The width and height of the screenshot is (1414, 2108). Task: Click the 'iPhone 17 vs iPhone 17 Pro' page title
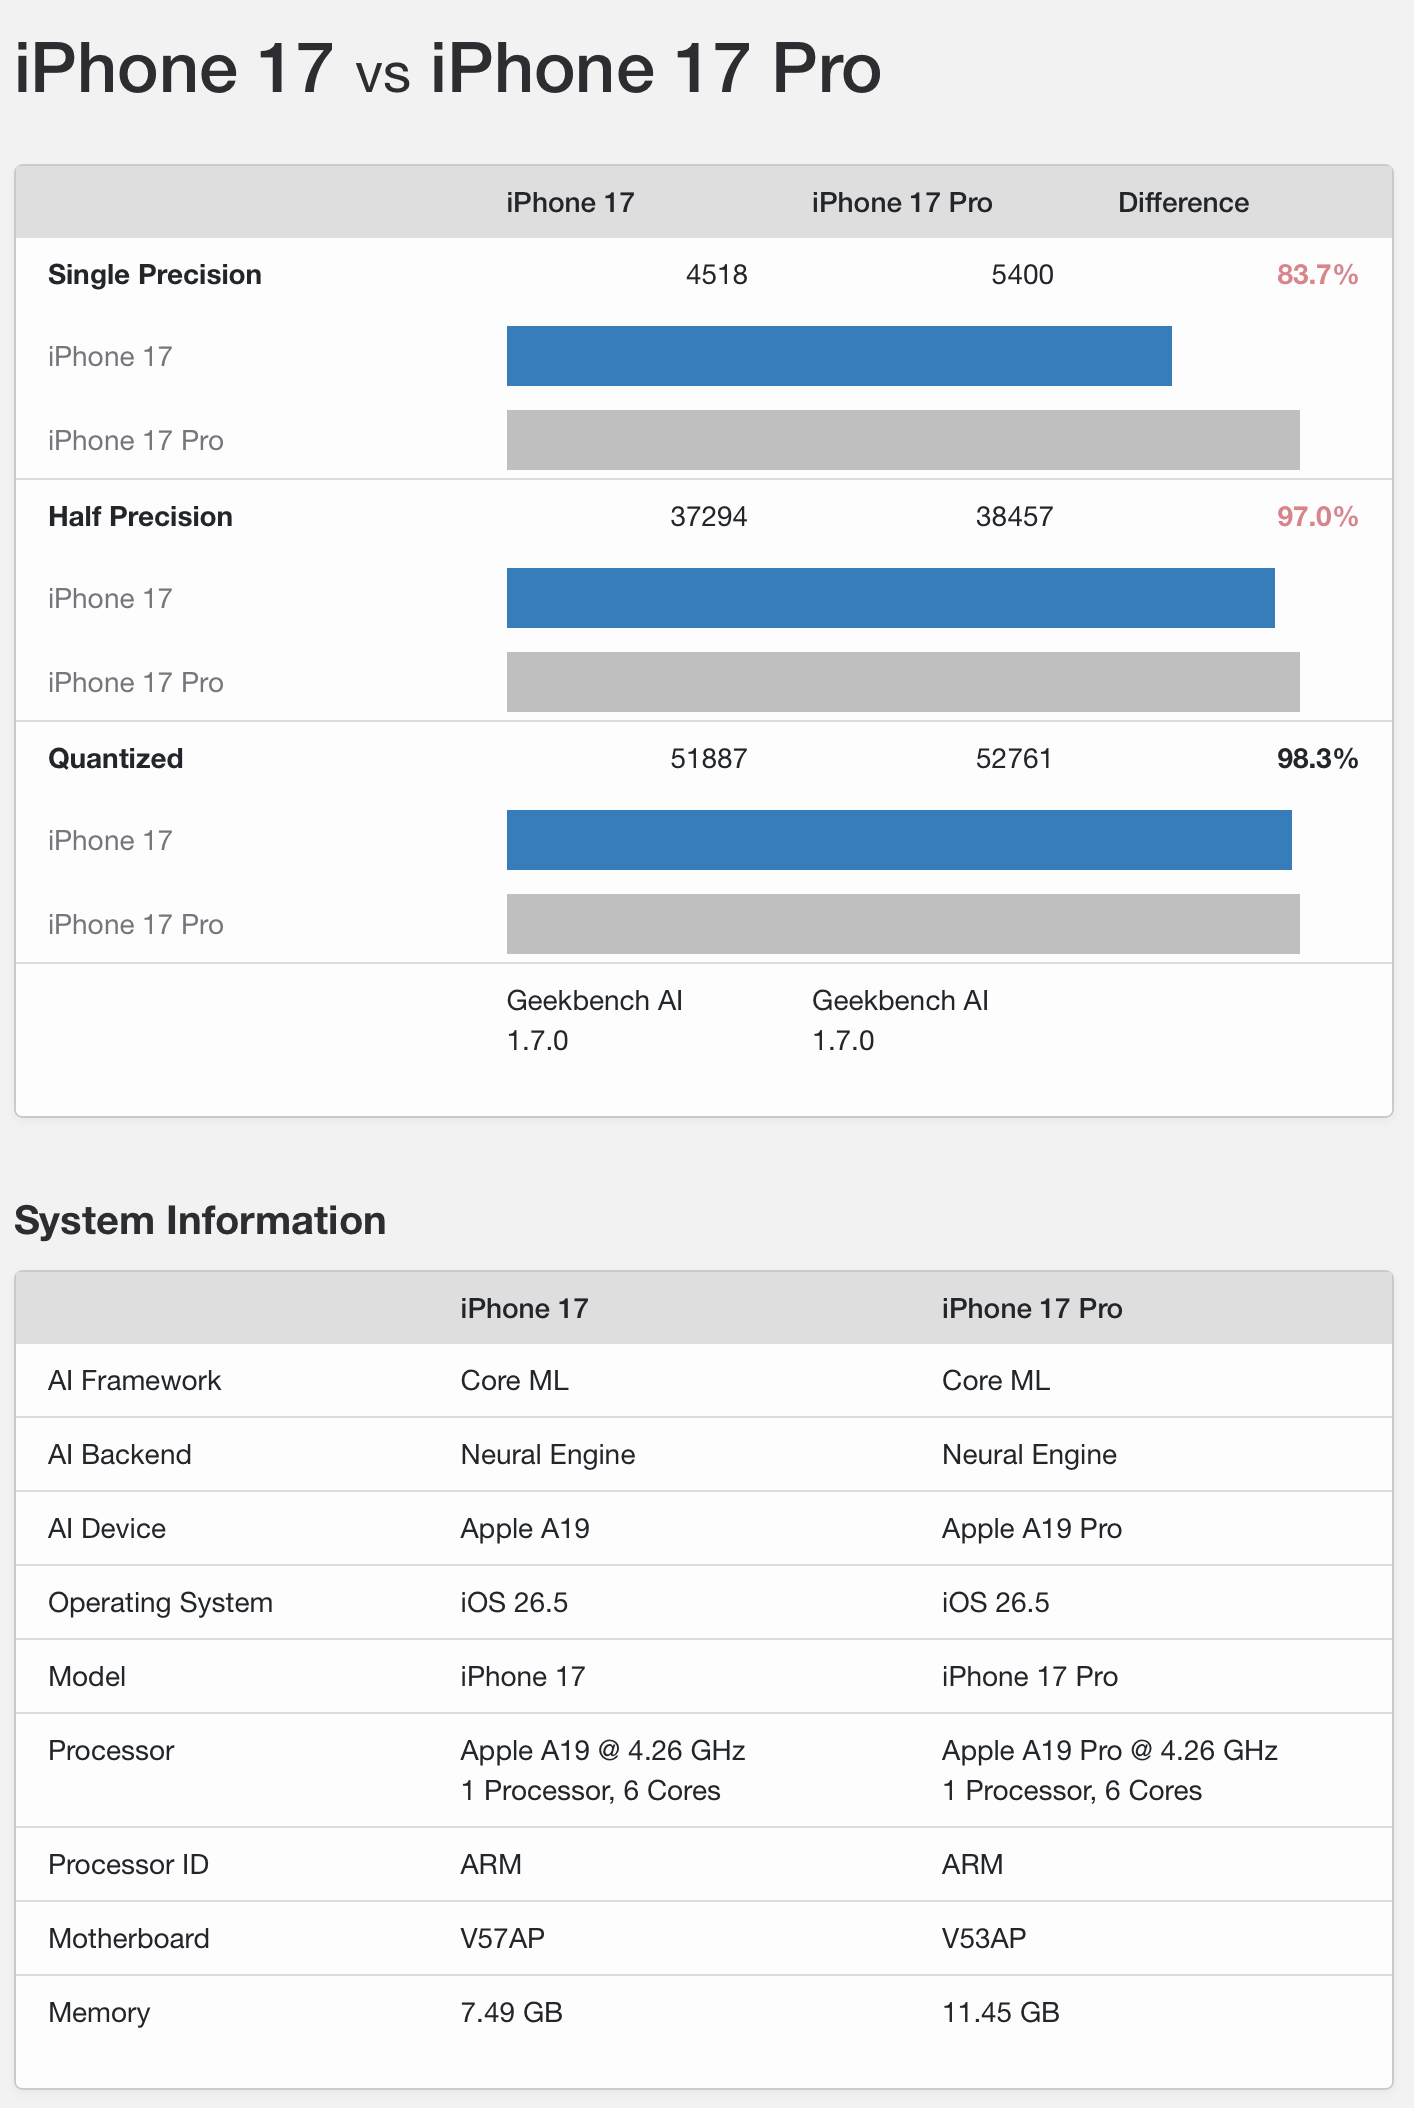click(x=448, y=68)
